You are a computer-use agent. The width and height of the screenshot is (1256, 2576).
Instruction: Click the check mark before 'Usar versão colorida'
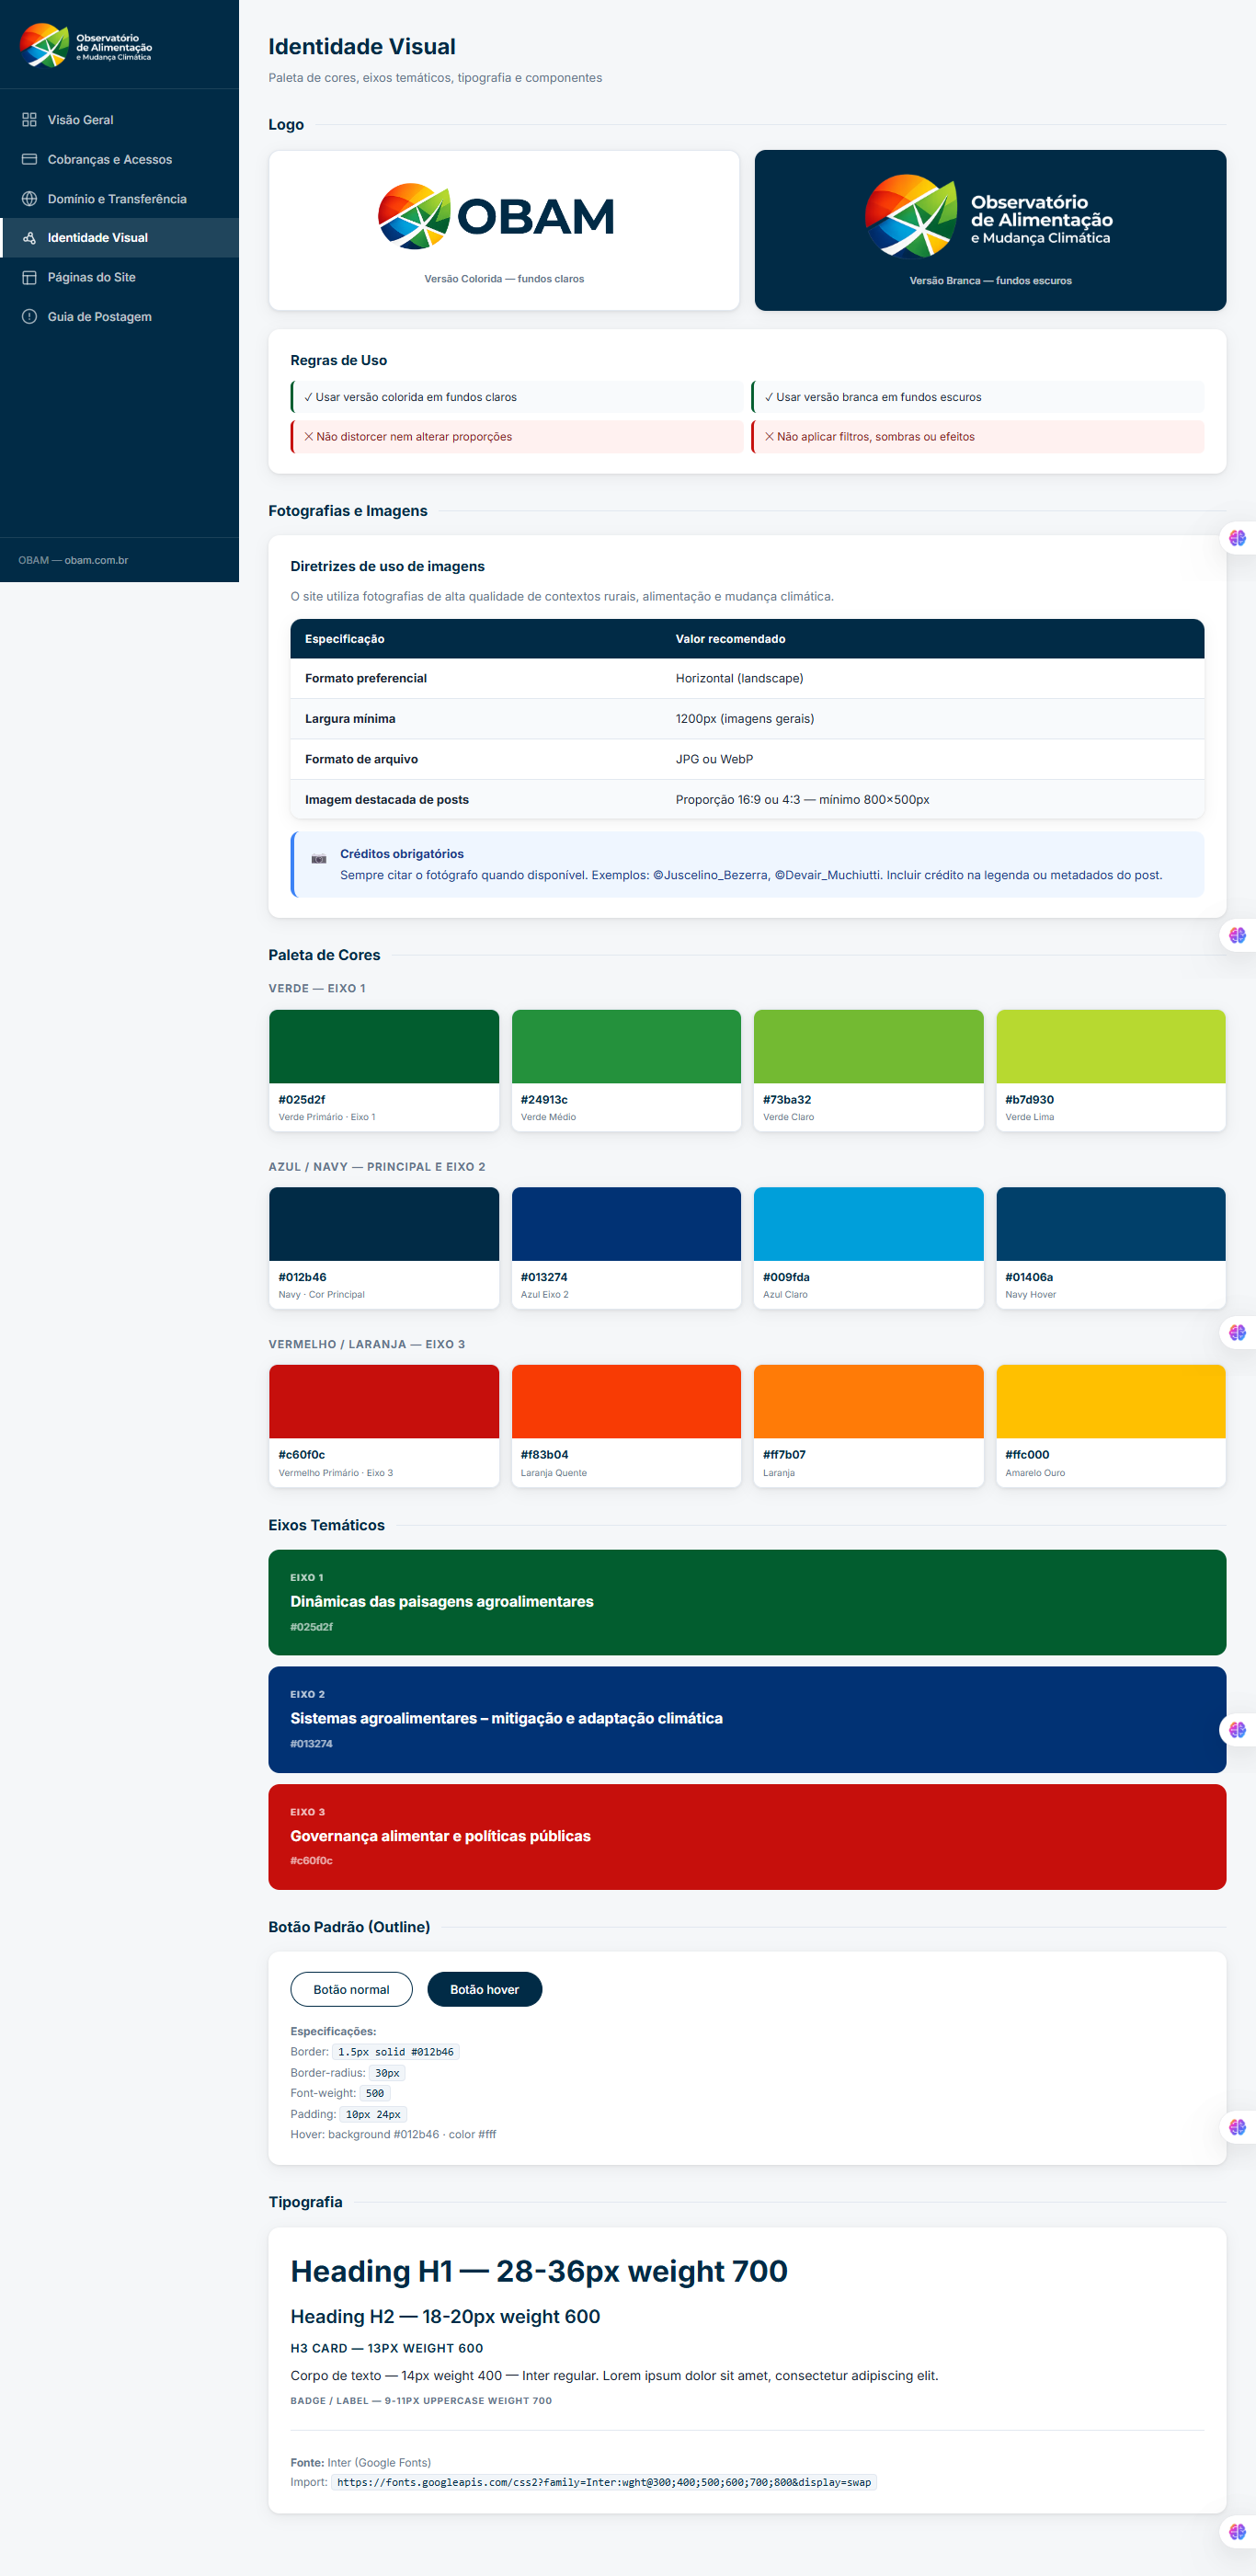pos(308,397)
